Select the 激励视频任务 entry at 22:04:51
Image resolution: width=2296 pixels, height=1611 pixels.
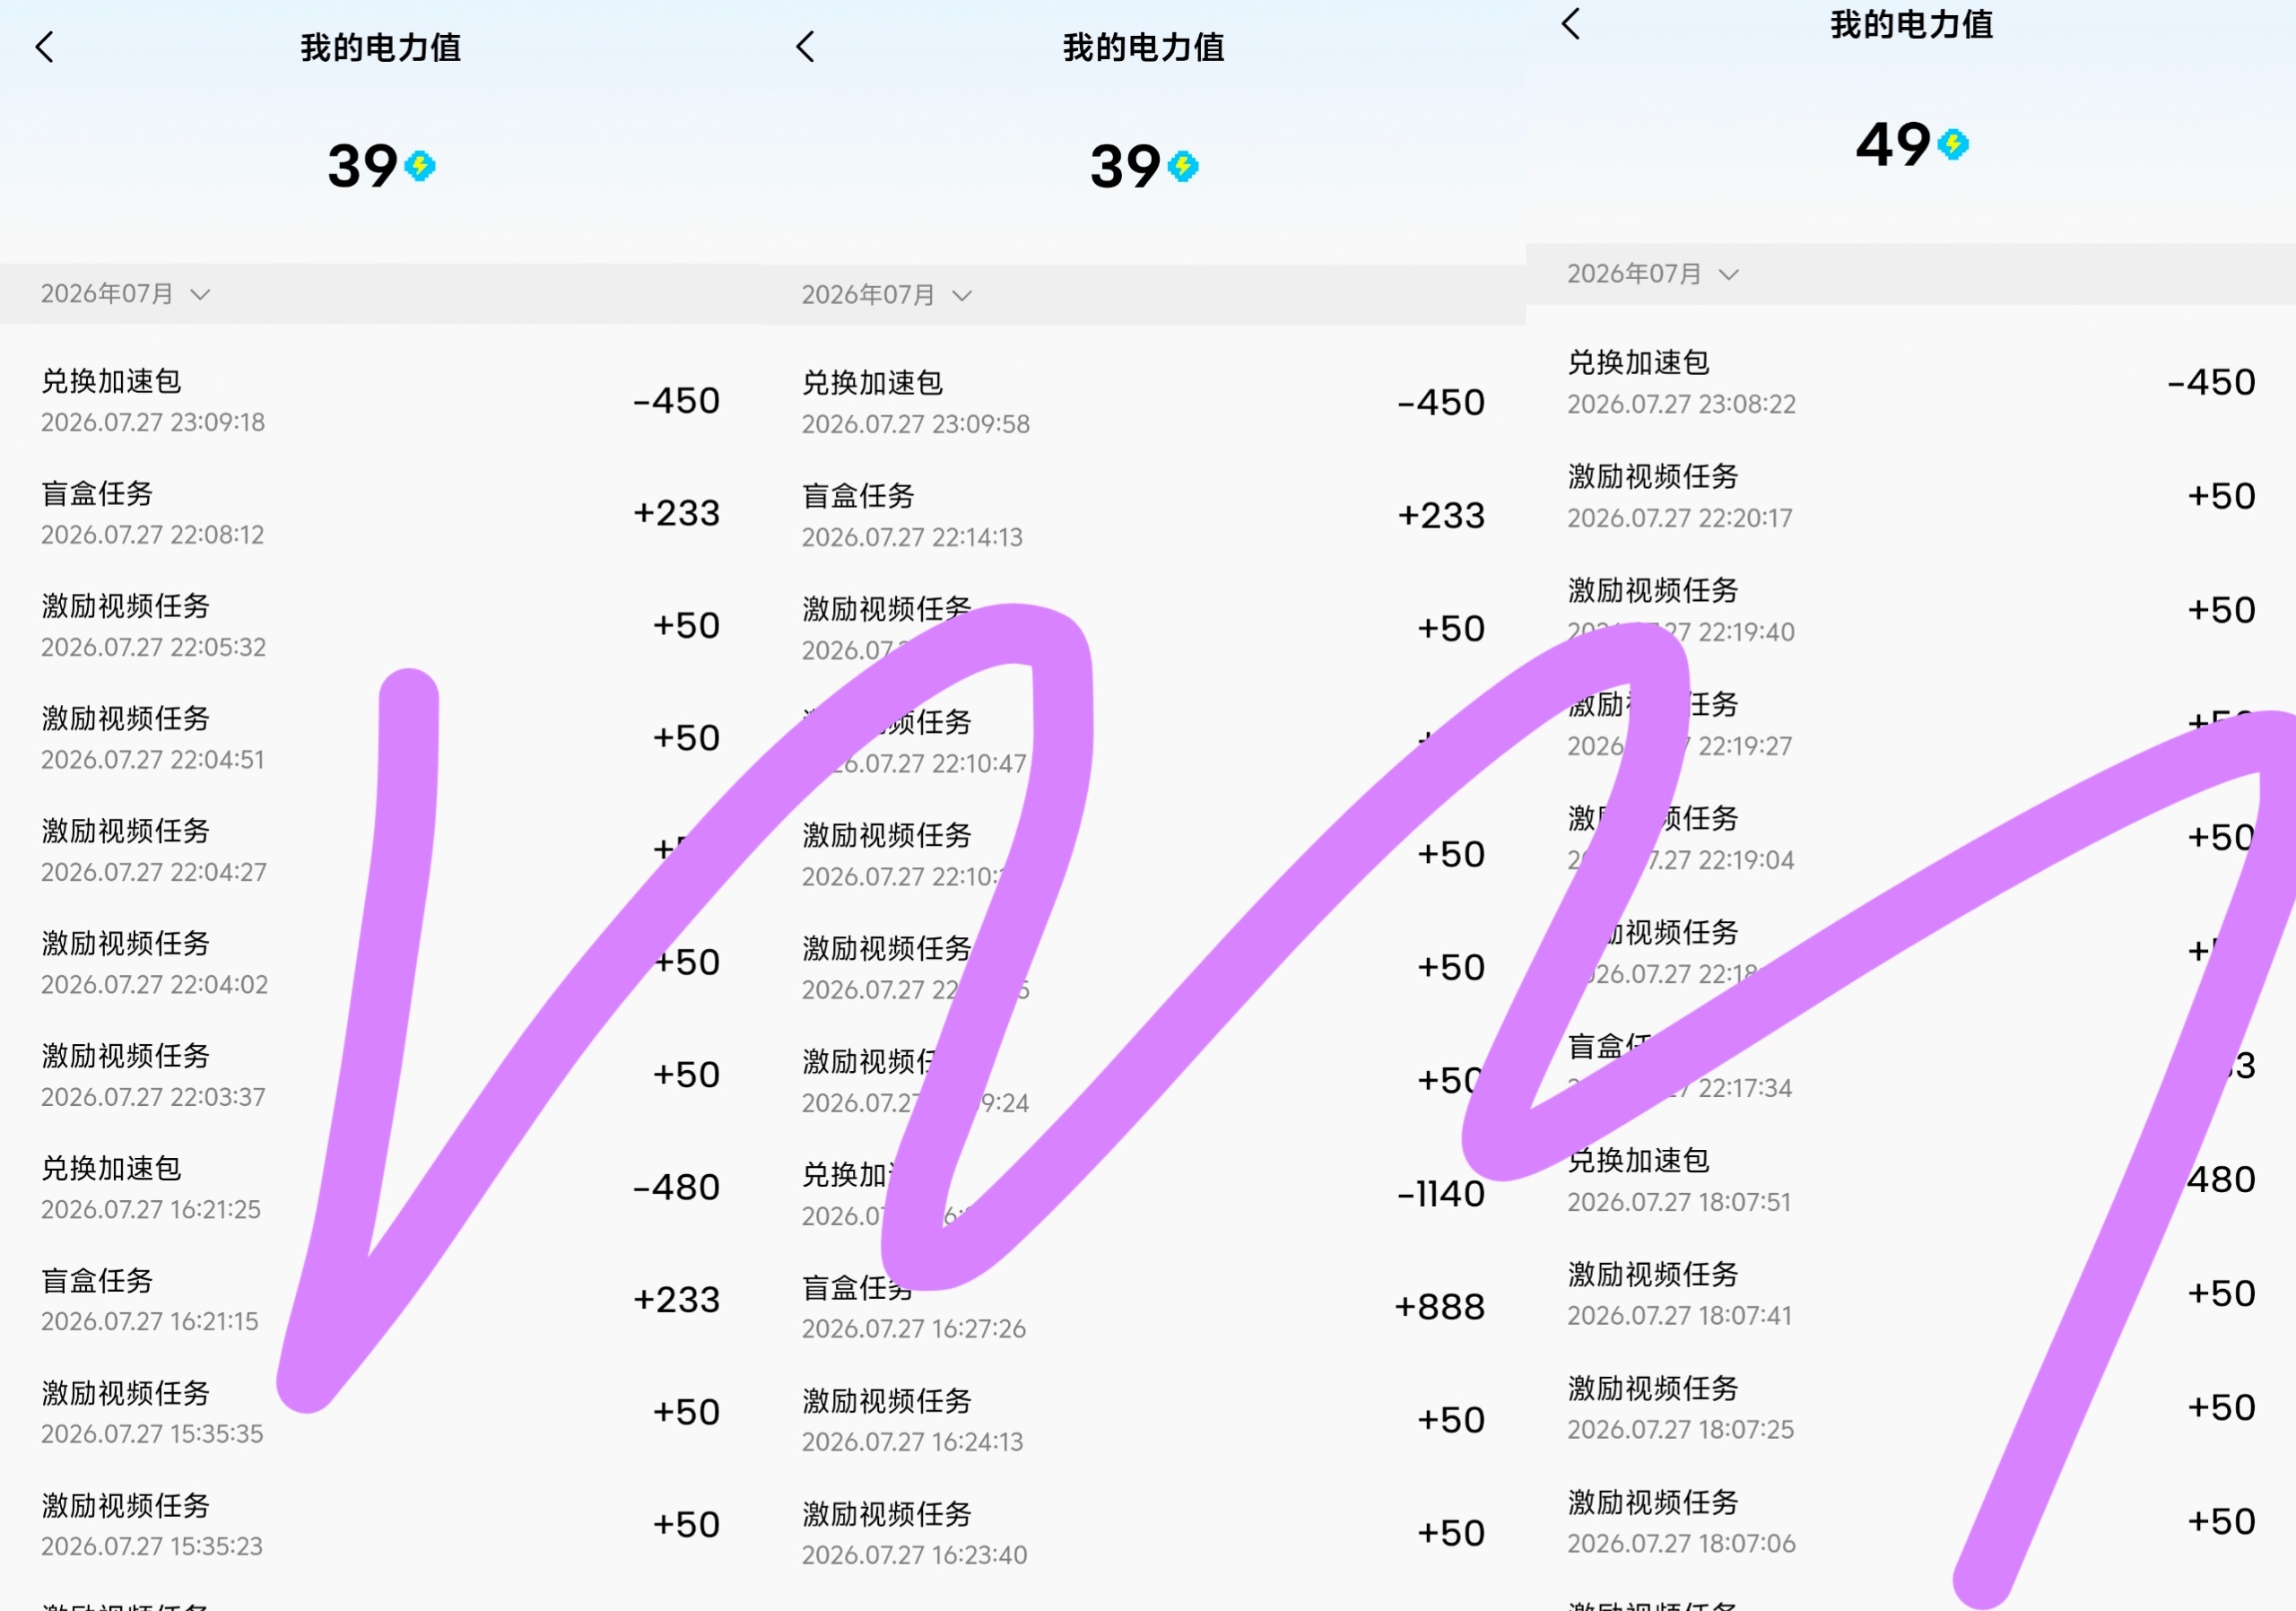(380, 738)
